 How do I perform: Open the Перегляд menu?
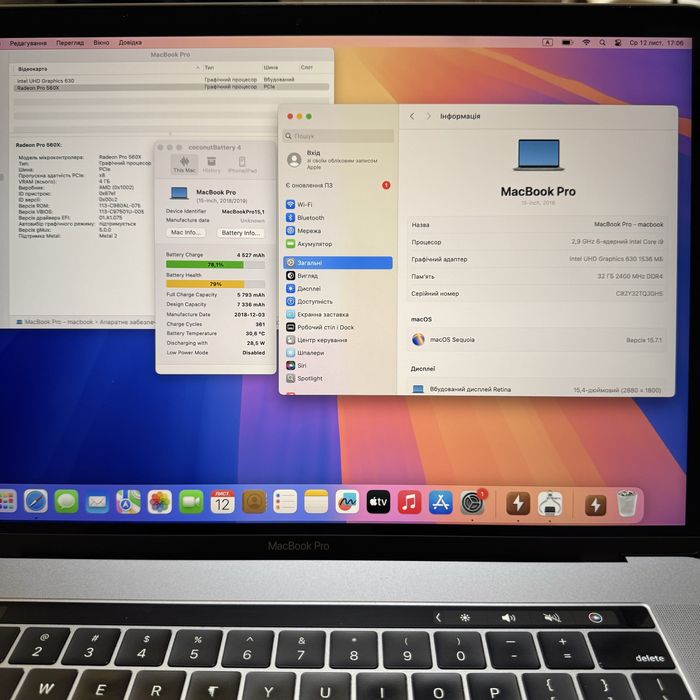pos(70,43)
